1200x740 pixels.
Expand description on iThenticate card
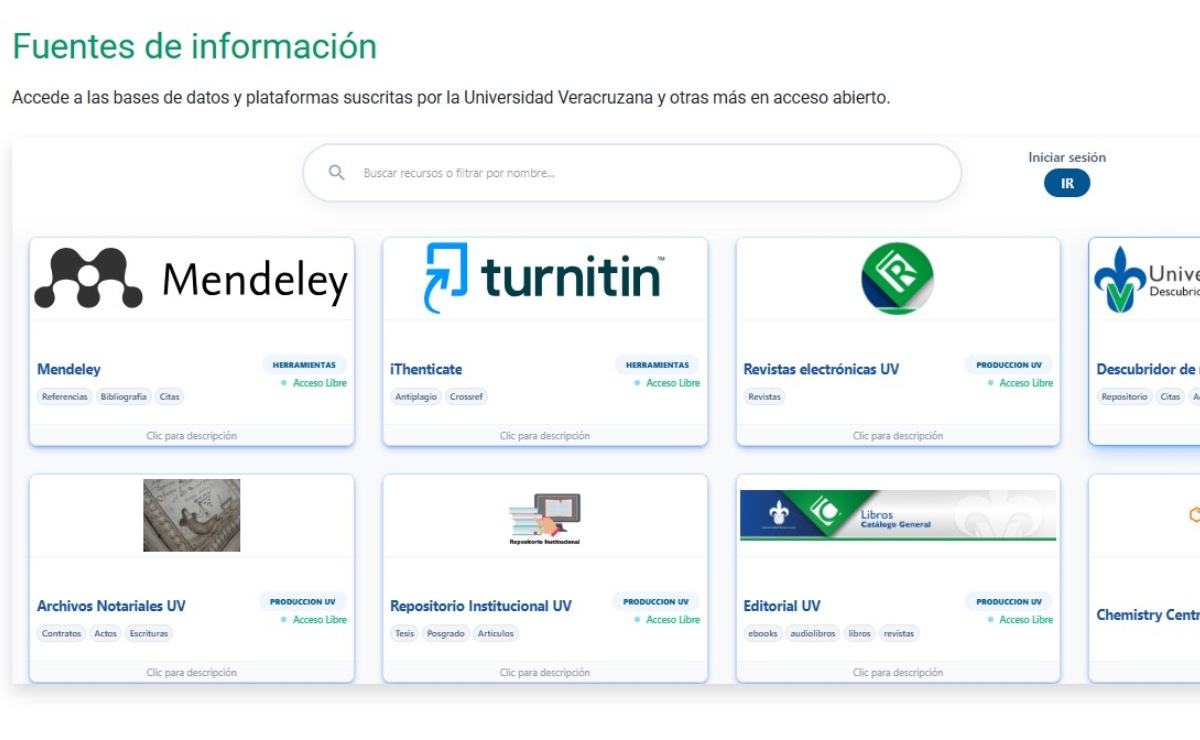(545, 436)
